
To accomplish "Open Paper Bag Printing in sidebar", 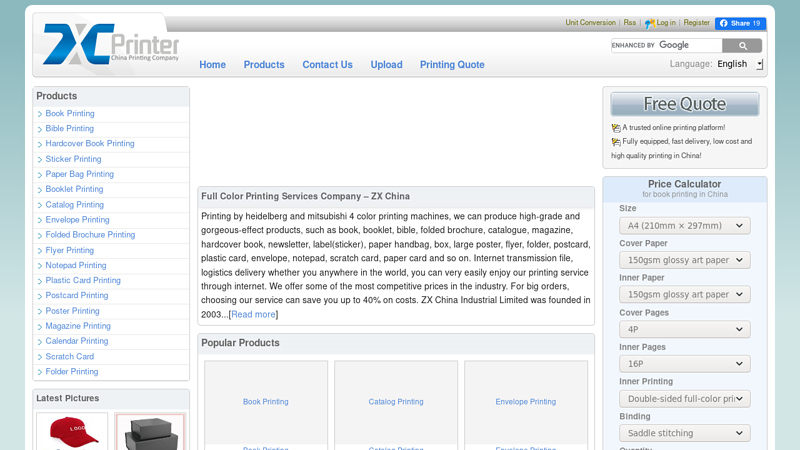I will (80, 174).
